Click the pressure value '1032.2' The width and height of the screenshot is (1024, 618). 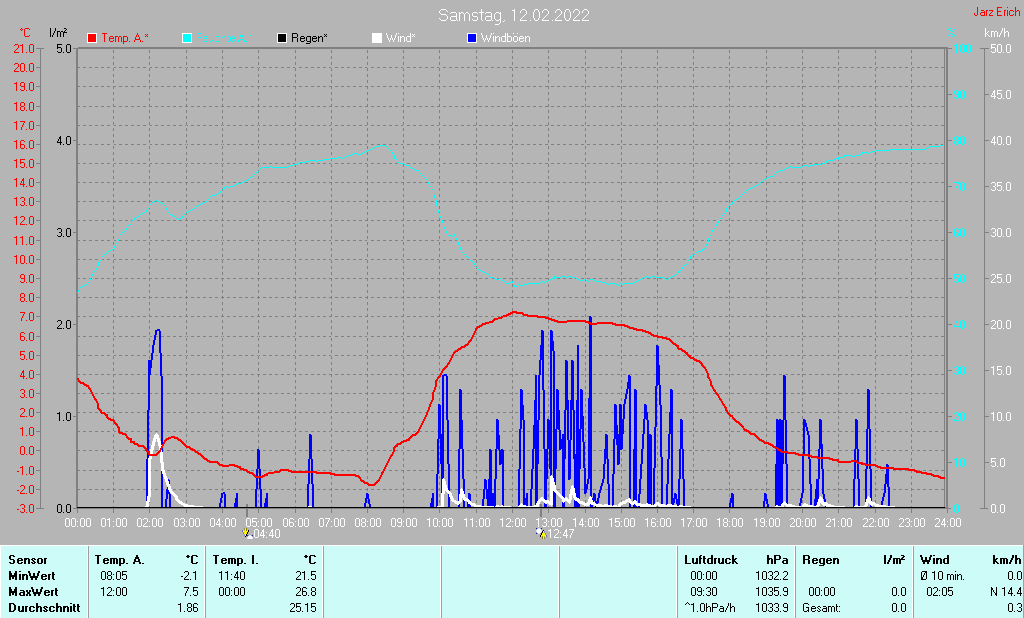tap(773, 576)
